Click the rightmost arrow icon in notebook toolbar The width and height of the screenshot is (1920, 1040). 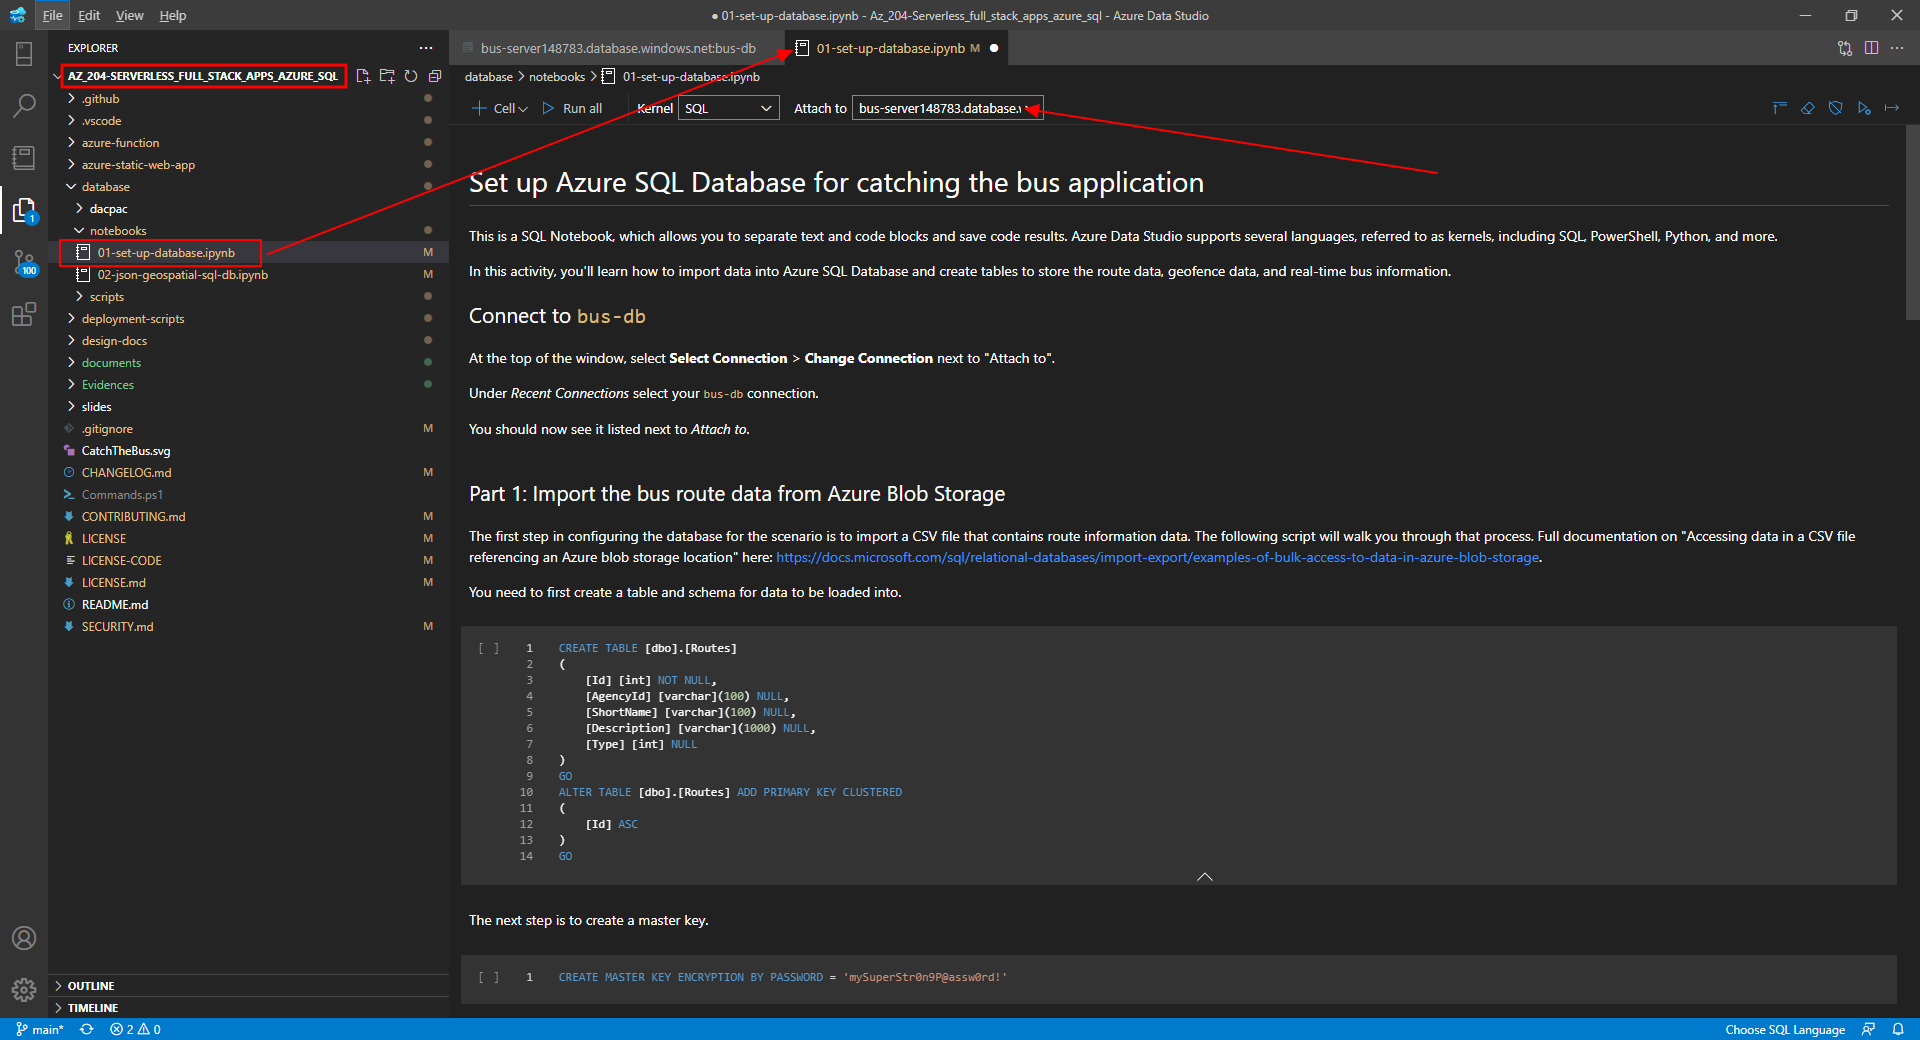pyautogui.click(x=1892, y=108)
